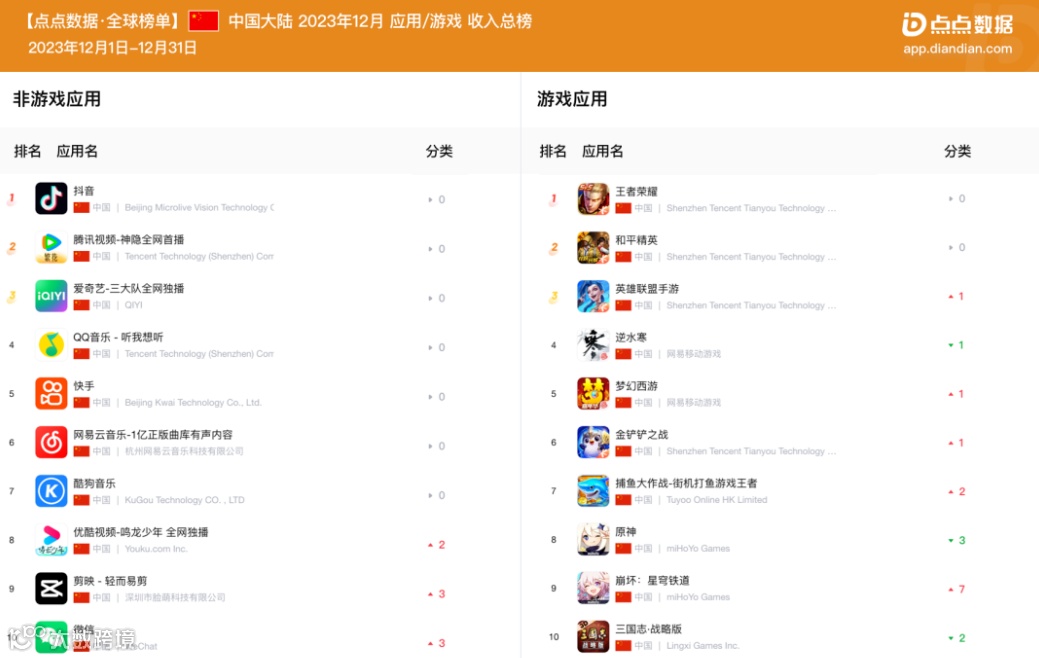This screenshot has width=1039, height=658.
Task: Select the 逆水寒 game icon
Action: pos(593,345)
